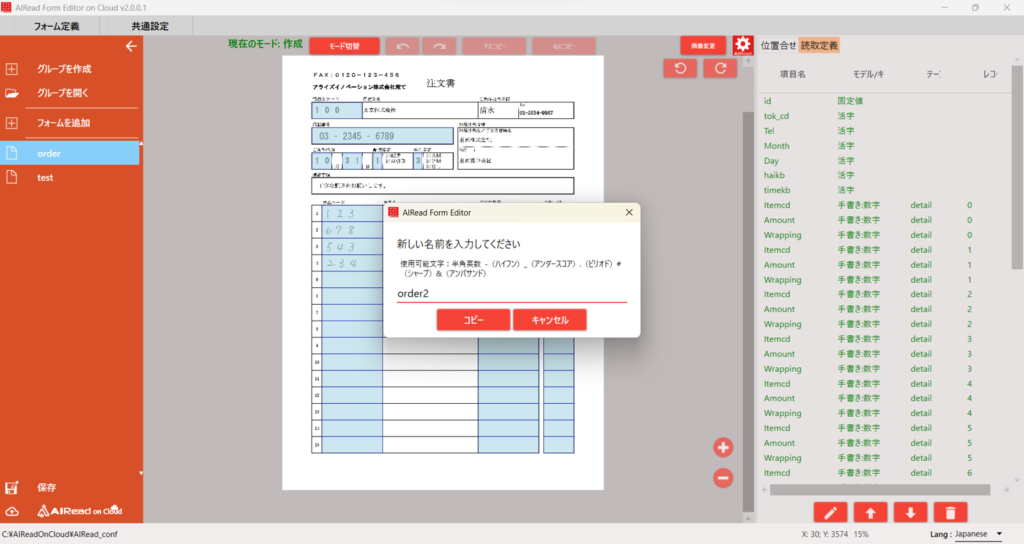Switch to the 位置合せ tab
This screenshot has height=544, width=1024.
point(778,45)
